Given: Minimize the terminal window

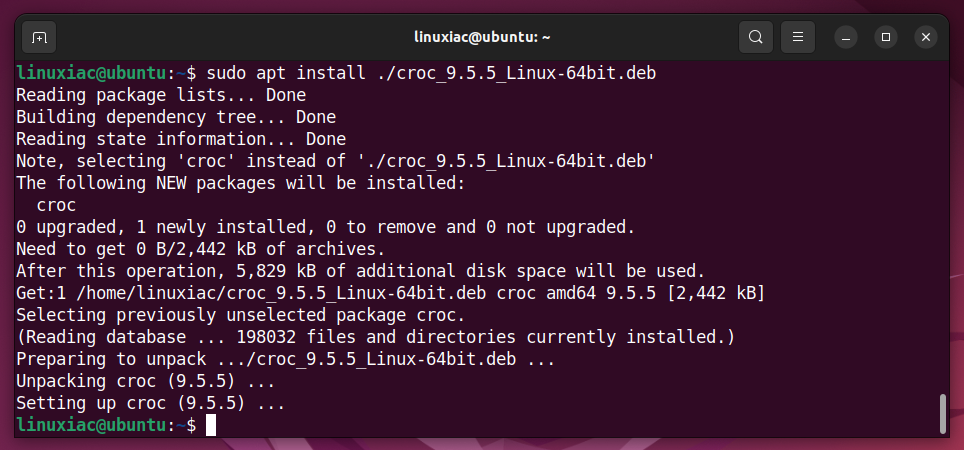Looking at the screenshot, I should 846,38.
